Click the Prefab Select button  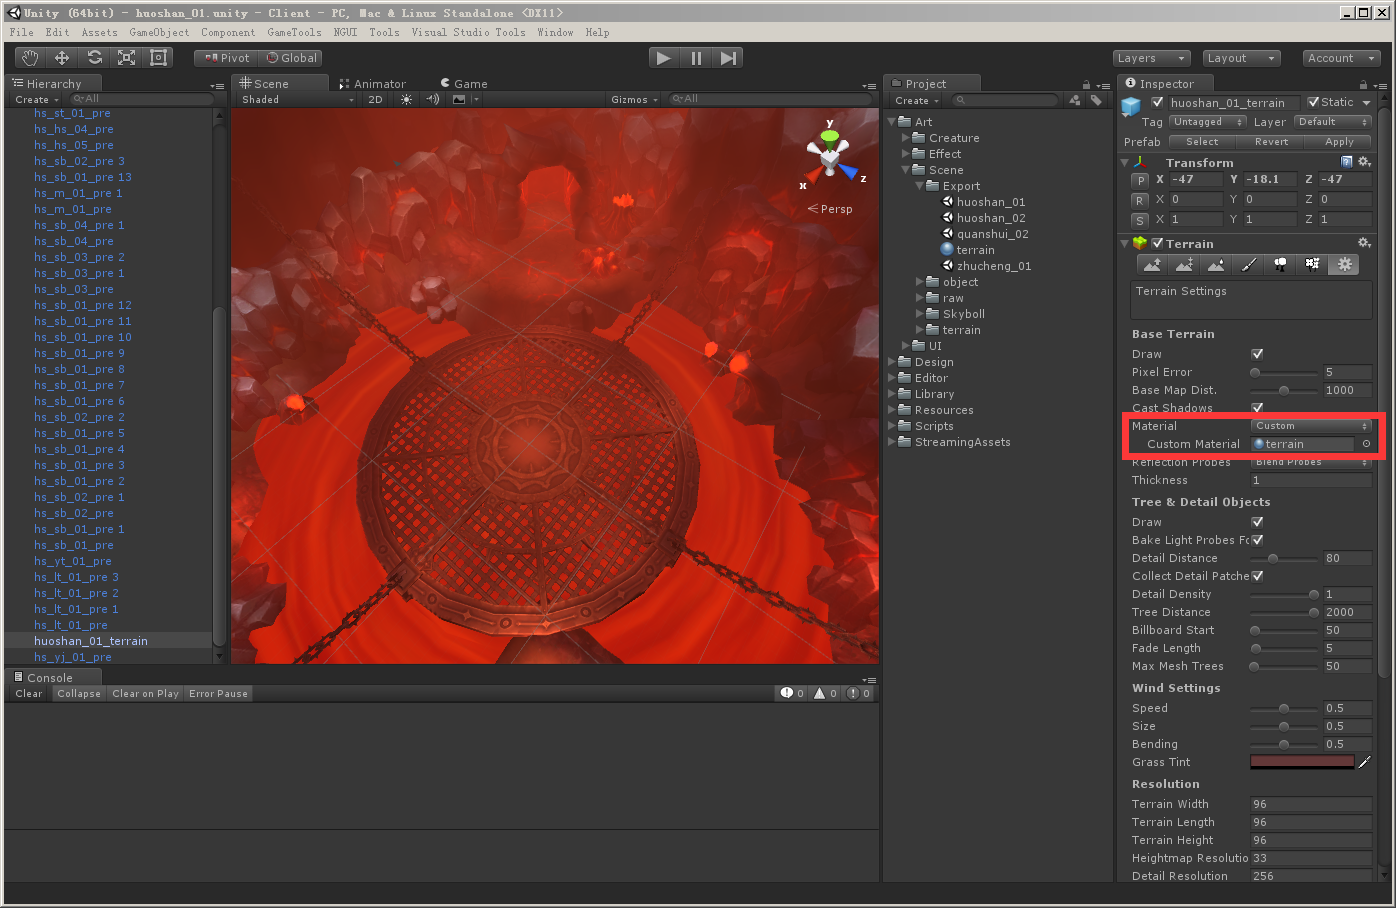tap(1202, 142)
